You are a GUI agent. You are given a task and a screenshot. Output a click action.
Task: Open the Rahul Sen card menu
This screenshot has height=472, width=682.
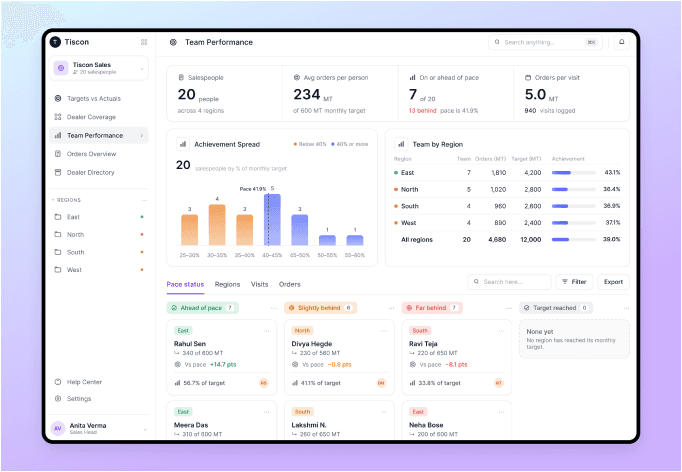(x=266, y=331)
